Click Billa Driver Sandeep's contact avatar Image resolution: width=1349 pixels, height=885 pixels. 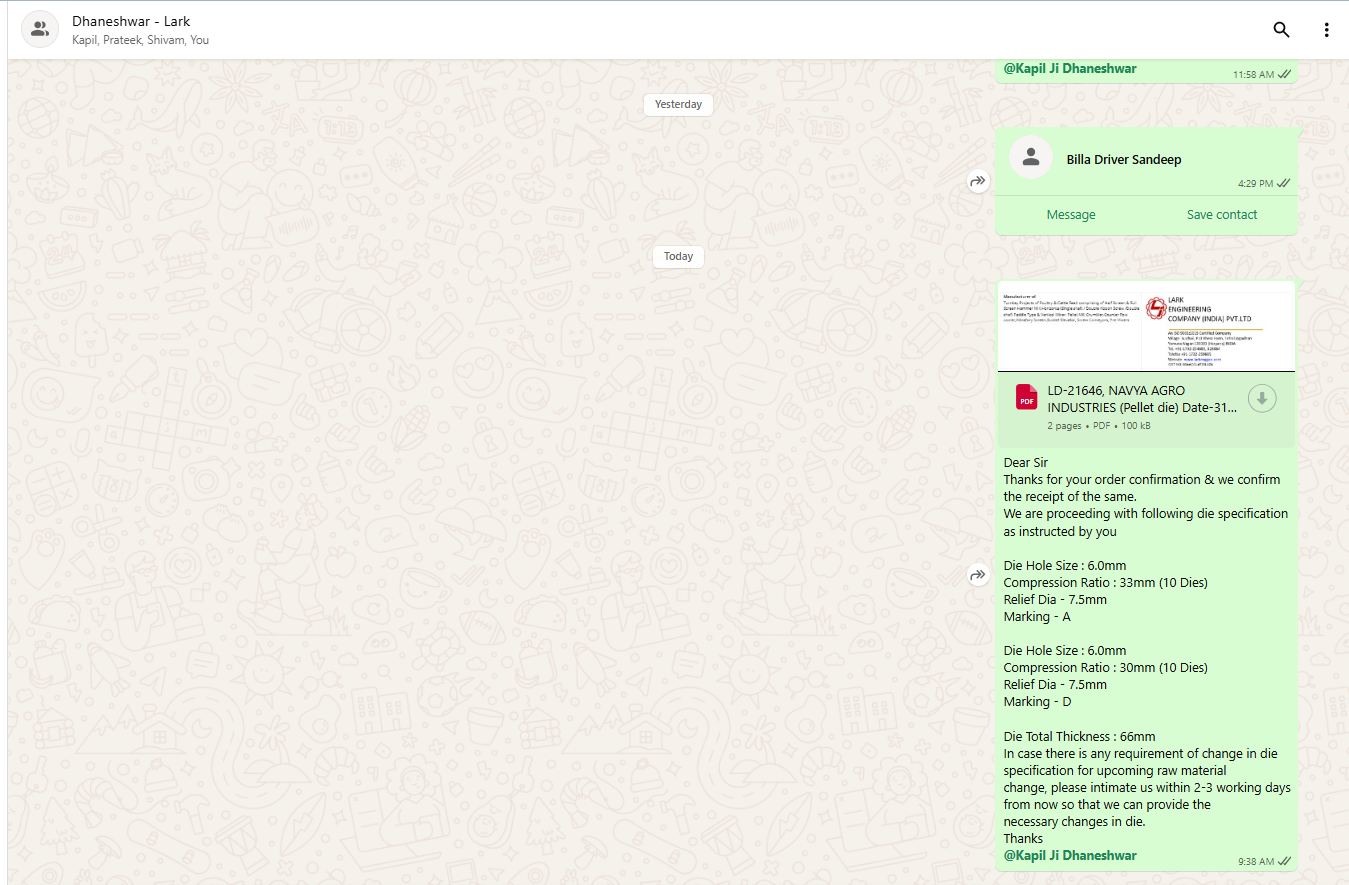coord(1030,158)
